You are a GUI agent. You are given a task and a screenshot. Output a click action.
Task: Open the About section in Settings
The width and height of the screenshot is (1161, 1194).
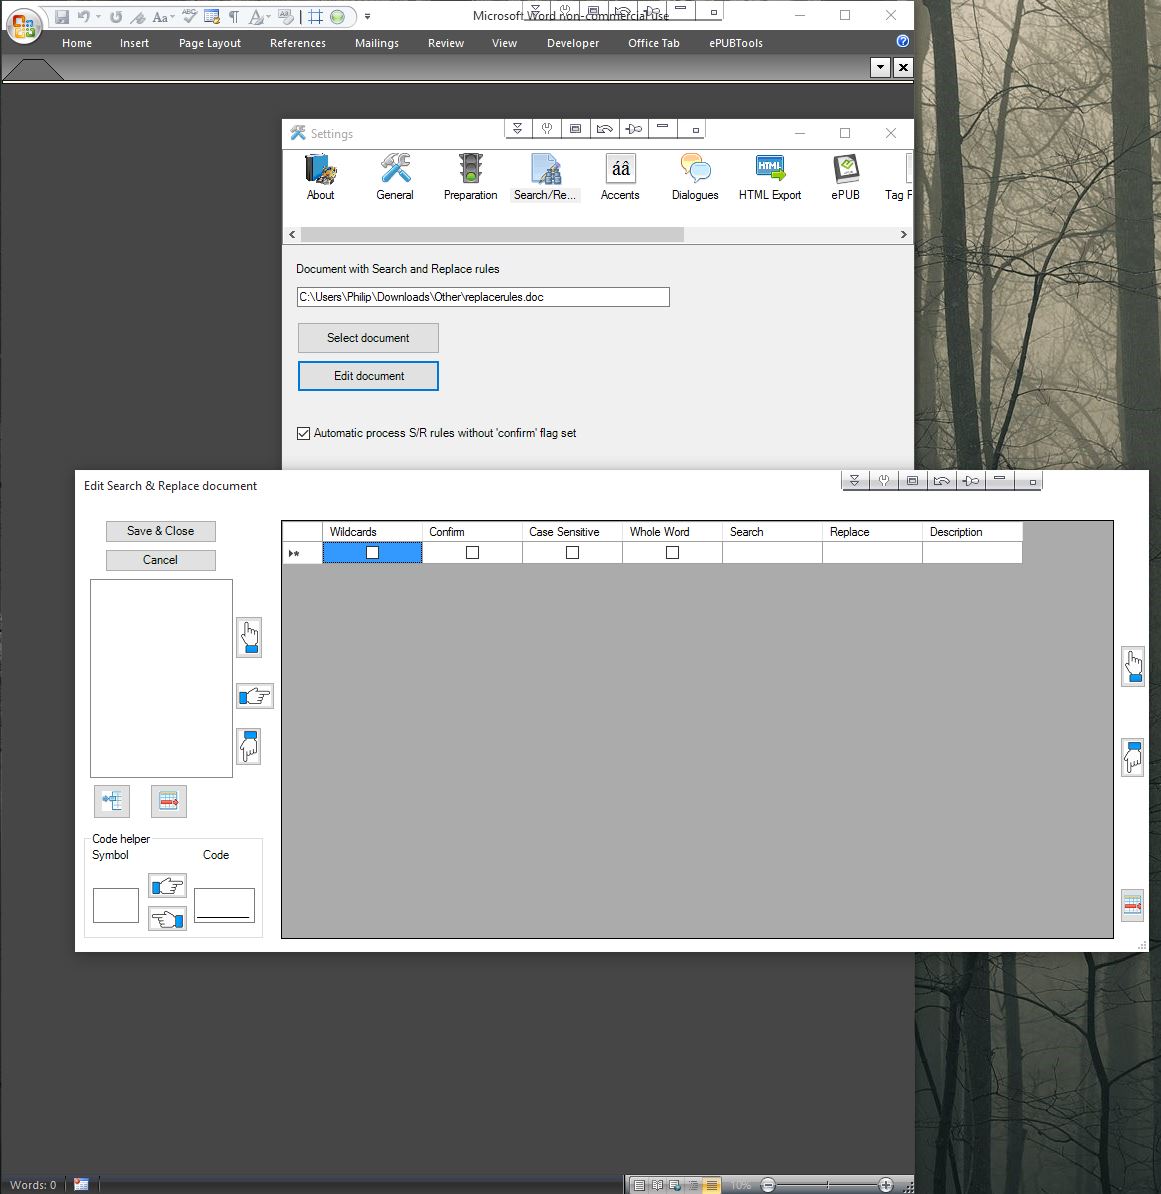[321, 177]
